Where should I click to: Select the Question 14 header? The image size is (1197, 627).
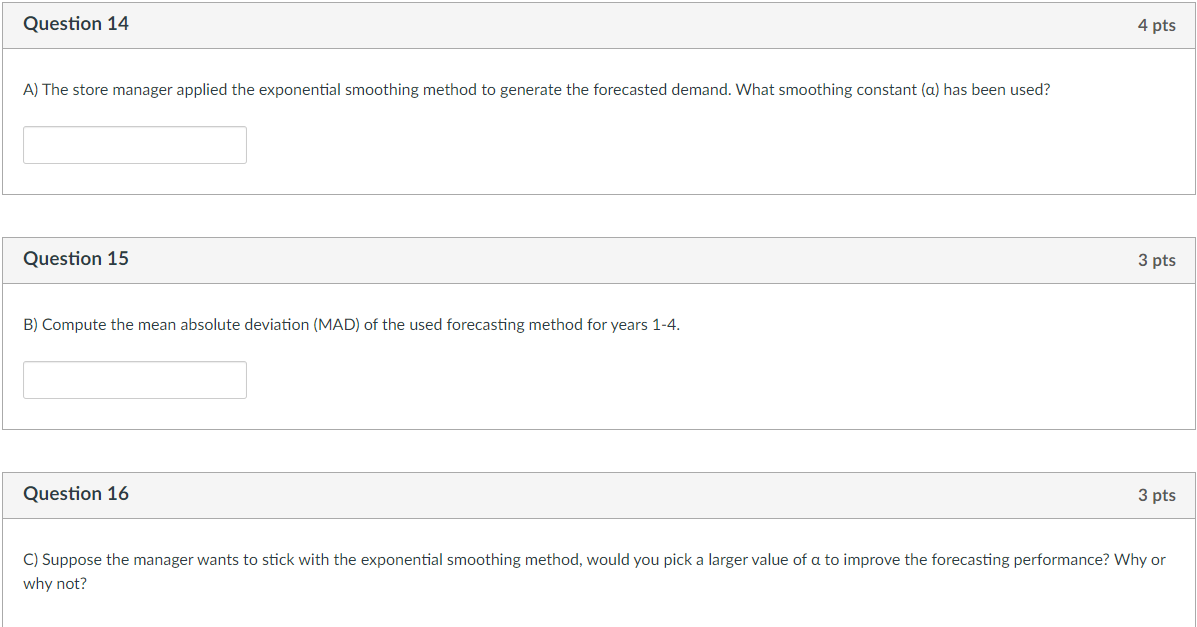click(x=76, y=23)
